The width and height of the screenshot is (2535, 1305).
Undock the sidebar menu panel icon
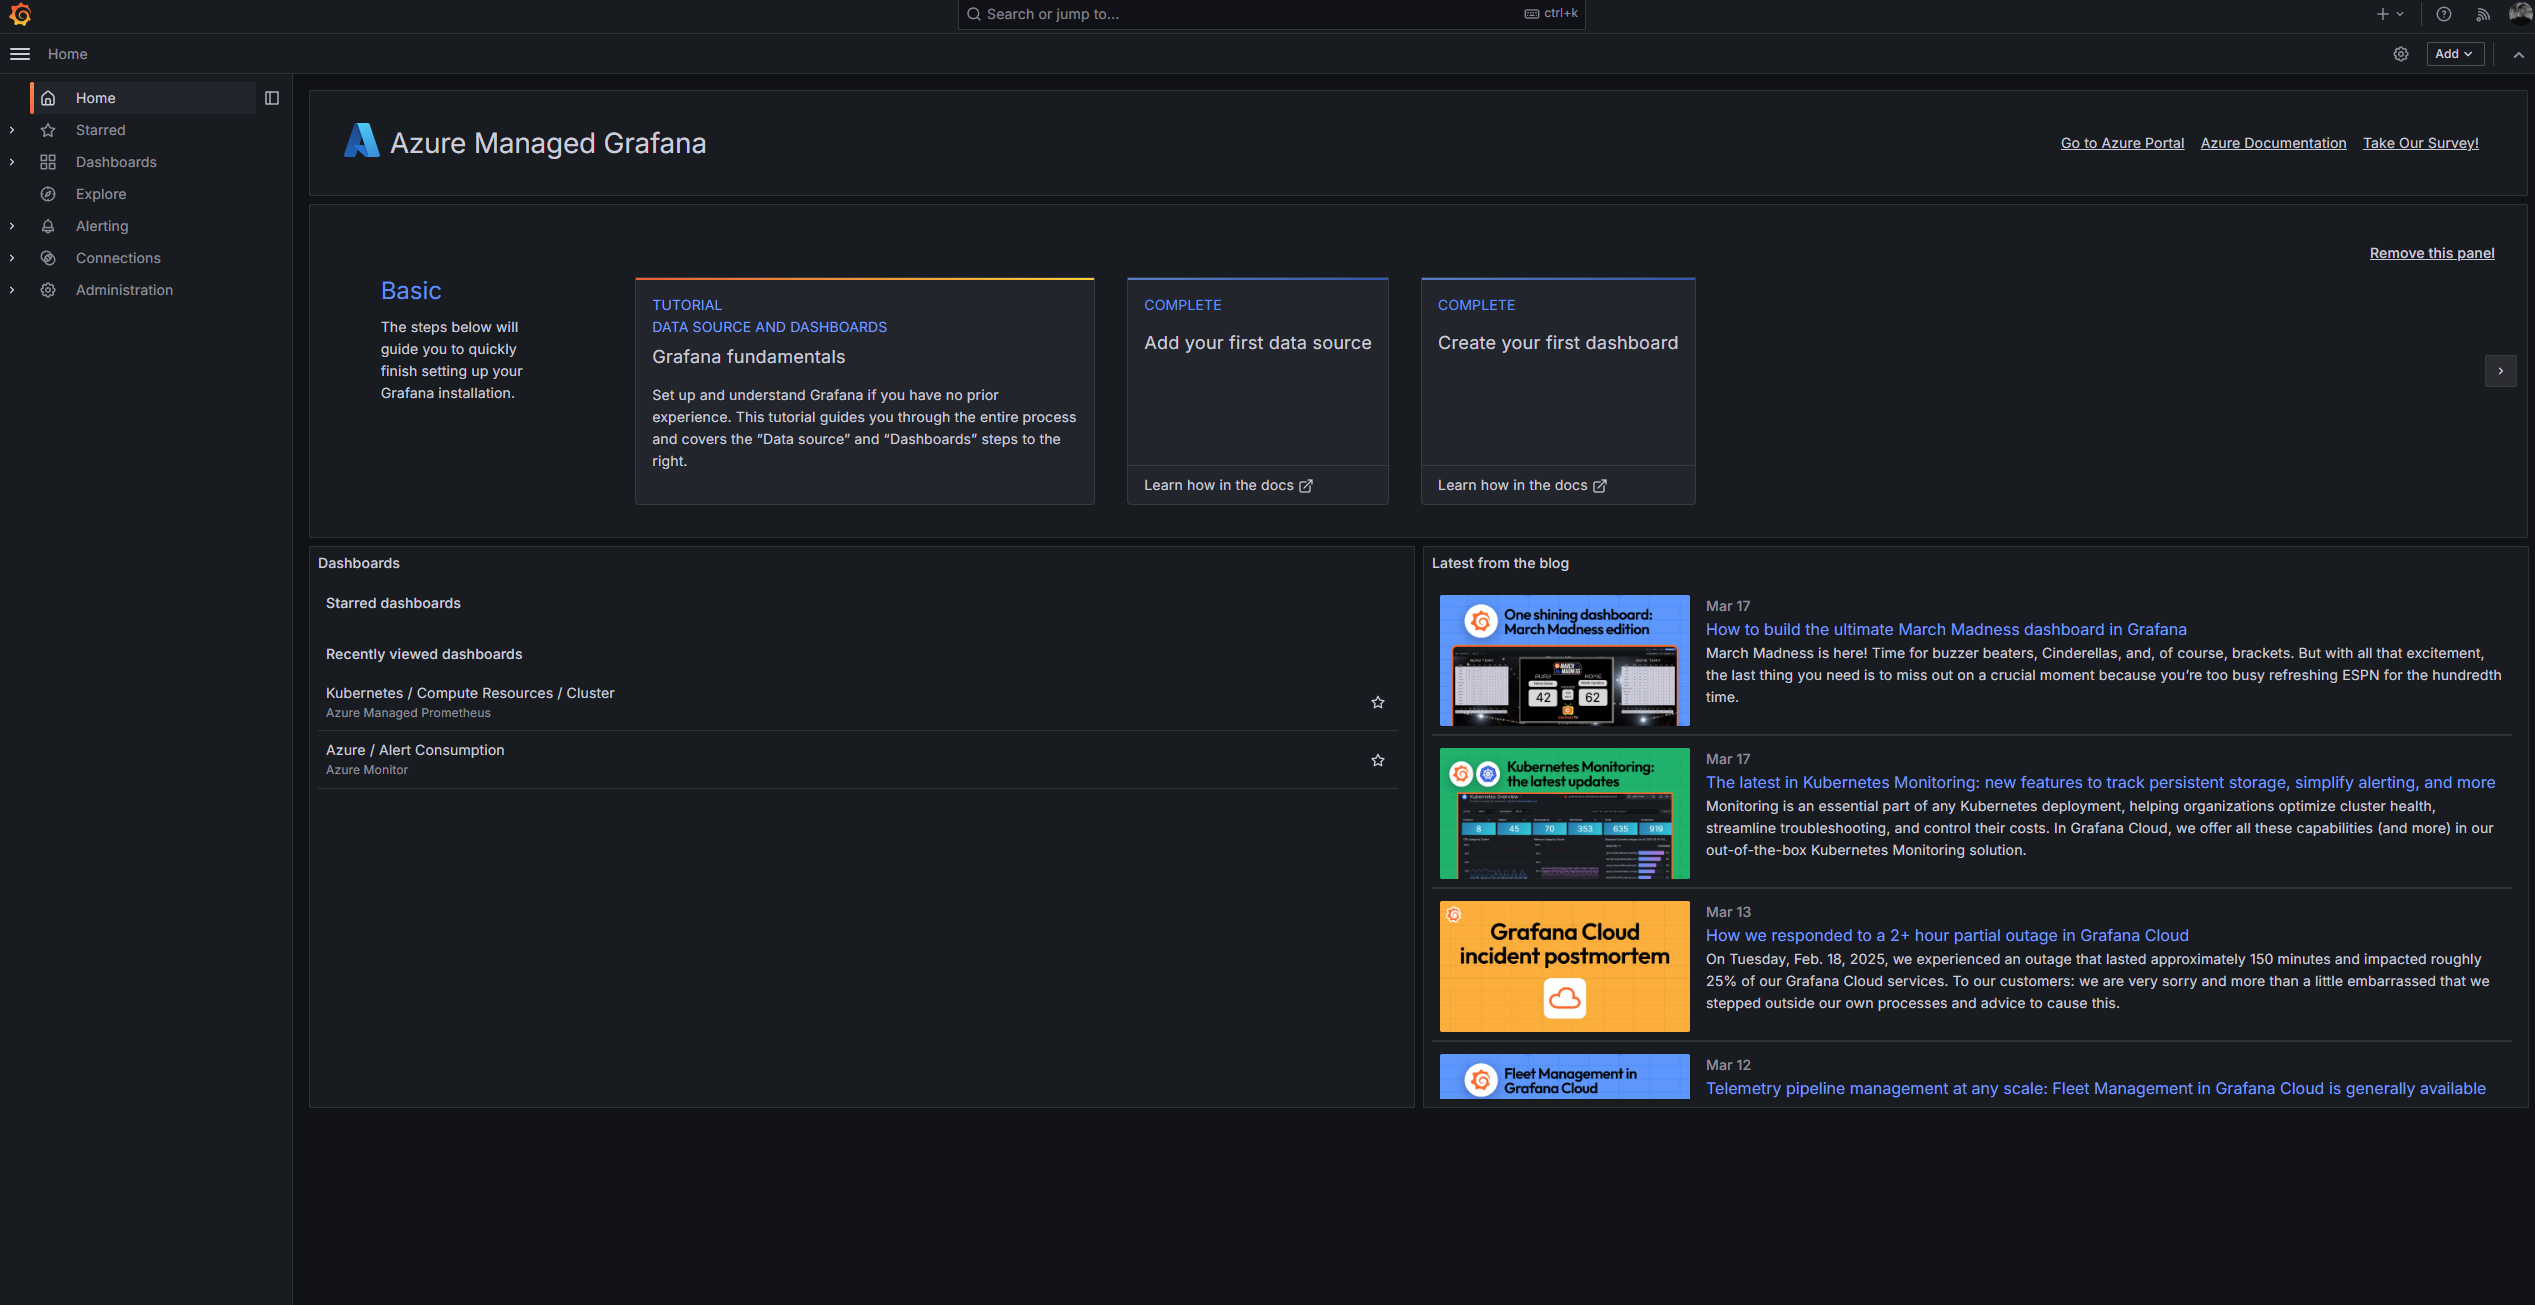coord(272,98)
